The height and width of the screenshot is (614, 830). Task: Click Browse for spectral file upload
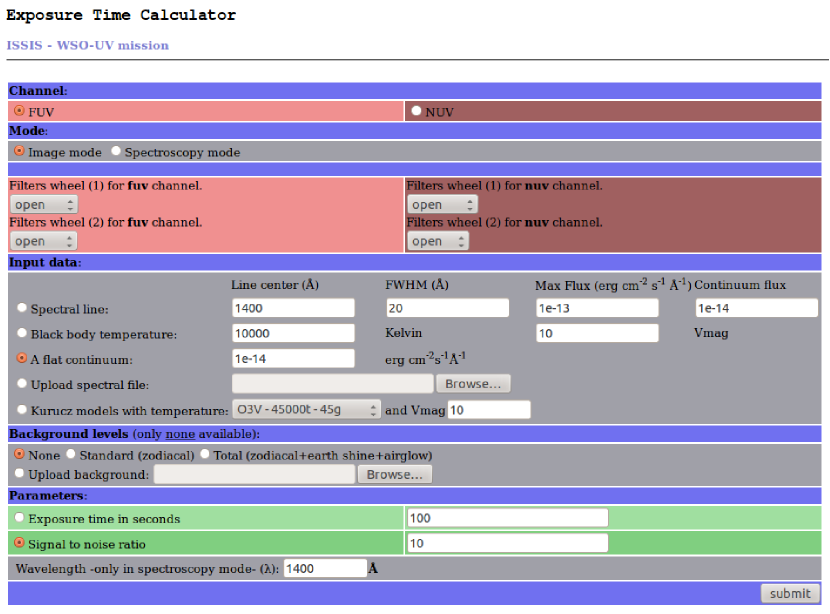(473, 384)
